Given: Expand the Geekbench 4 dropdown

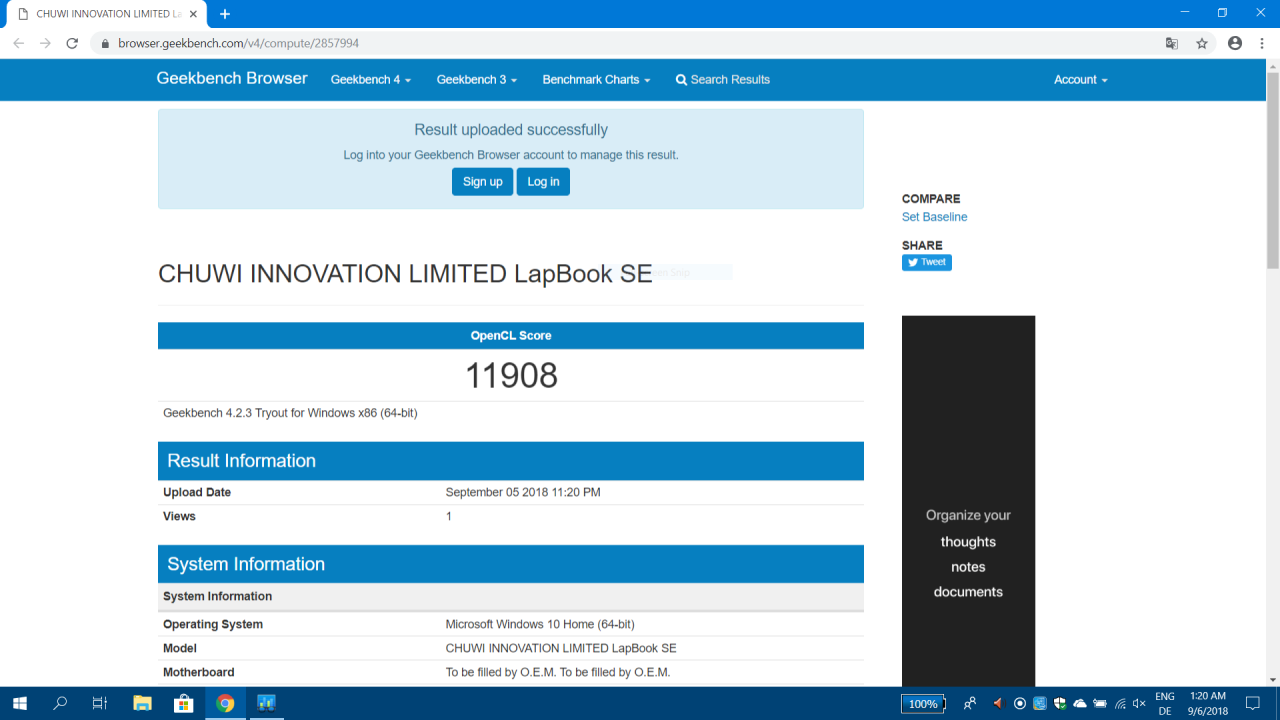Looking at the screenshot, I should click(371, 80).
